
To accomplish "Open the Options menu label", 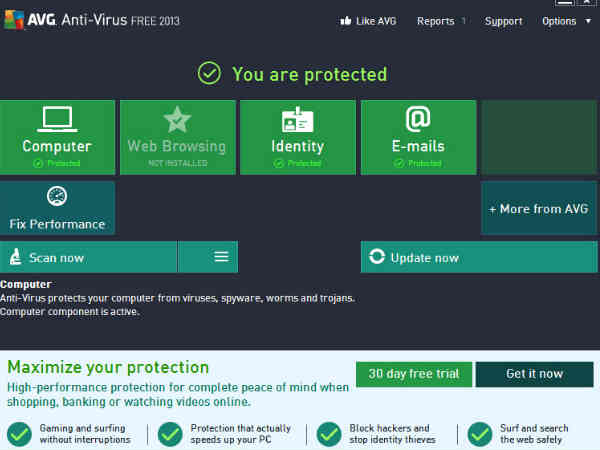I will pos(559,21).
